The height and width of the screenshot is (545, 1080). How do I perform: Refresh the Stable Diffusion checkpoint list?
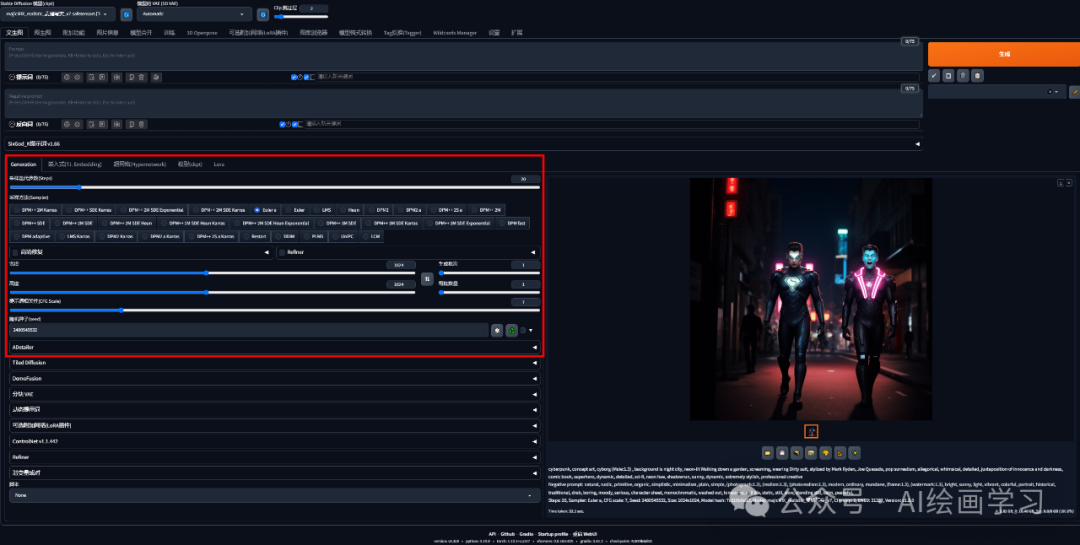(126, 14)
